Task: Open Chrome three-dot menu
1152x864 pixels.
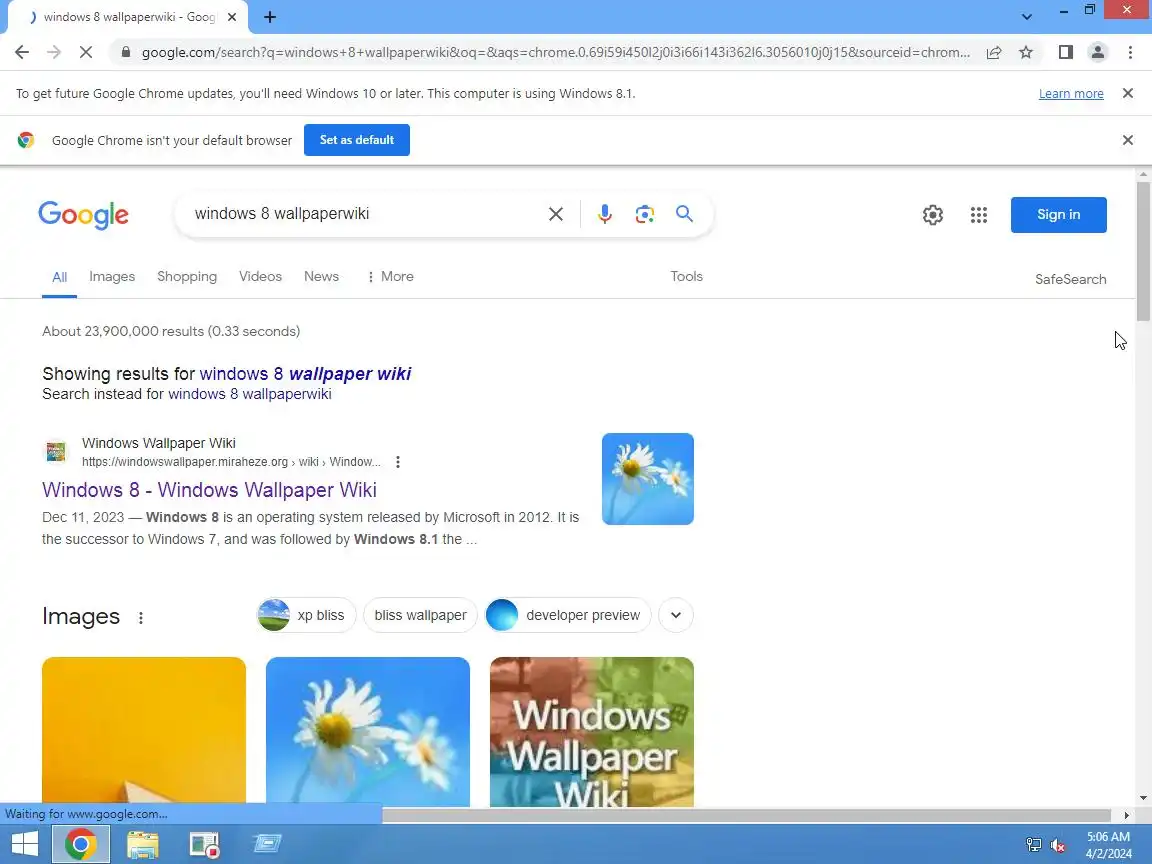Action: click(x=1130, y=52)
